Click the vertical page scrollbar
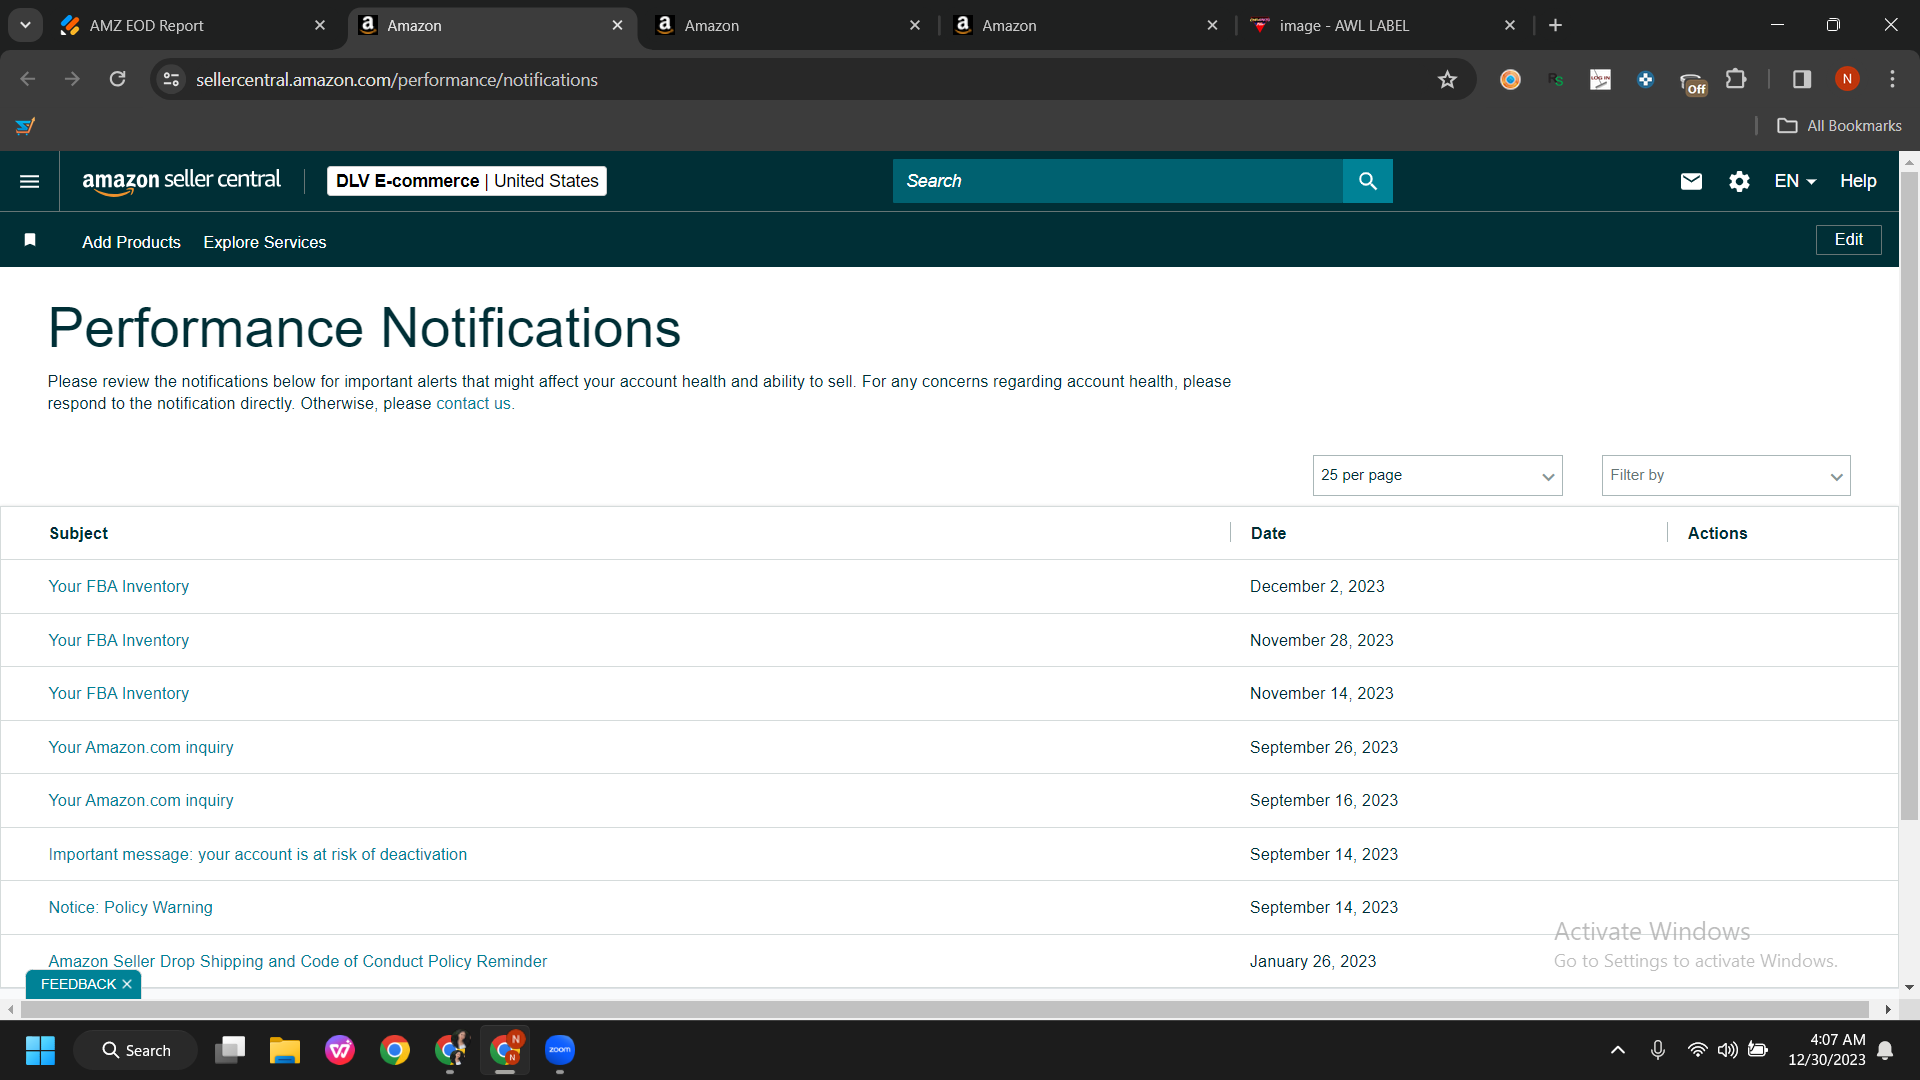1920x1080 pixels. point(1909,495)
